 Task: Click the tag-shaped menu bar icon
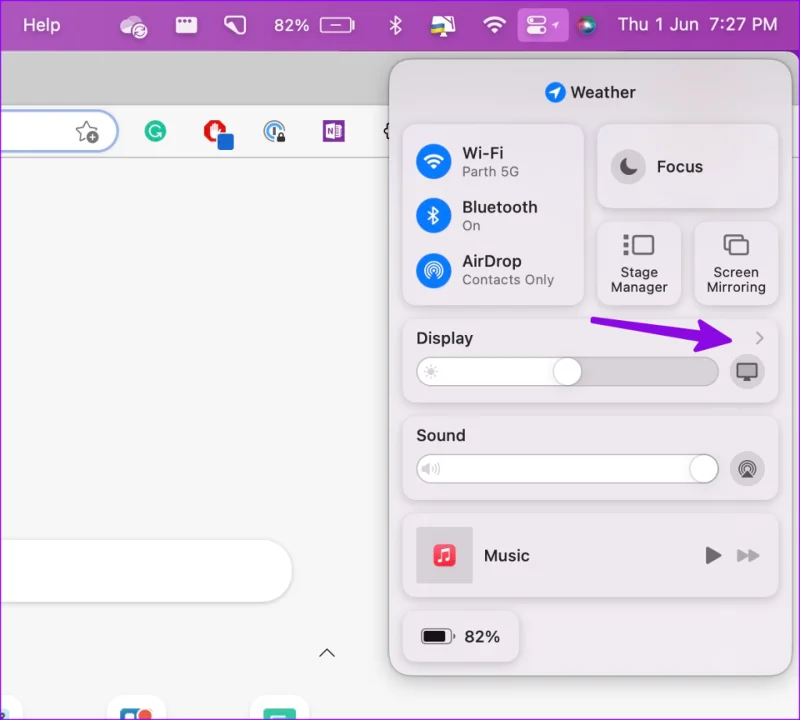coord(235,25)
